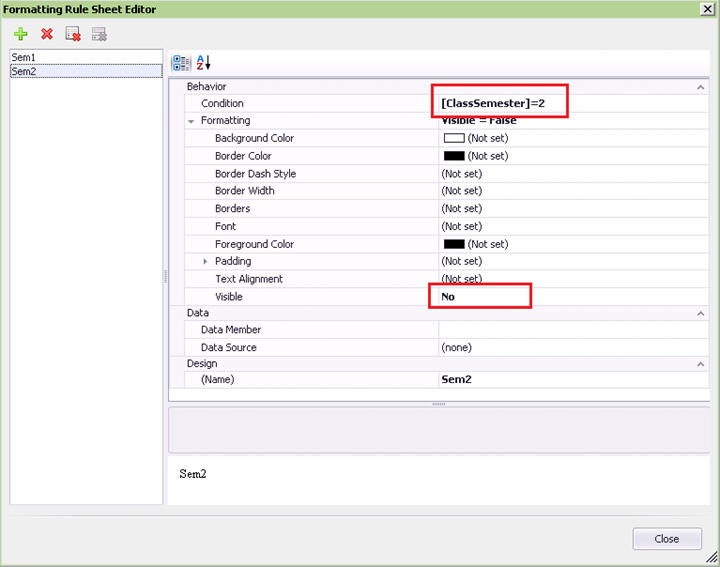The image size is (720, 567).
Task: Collapse the Data category section
Action: pos(700,313)
